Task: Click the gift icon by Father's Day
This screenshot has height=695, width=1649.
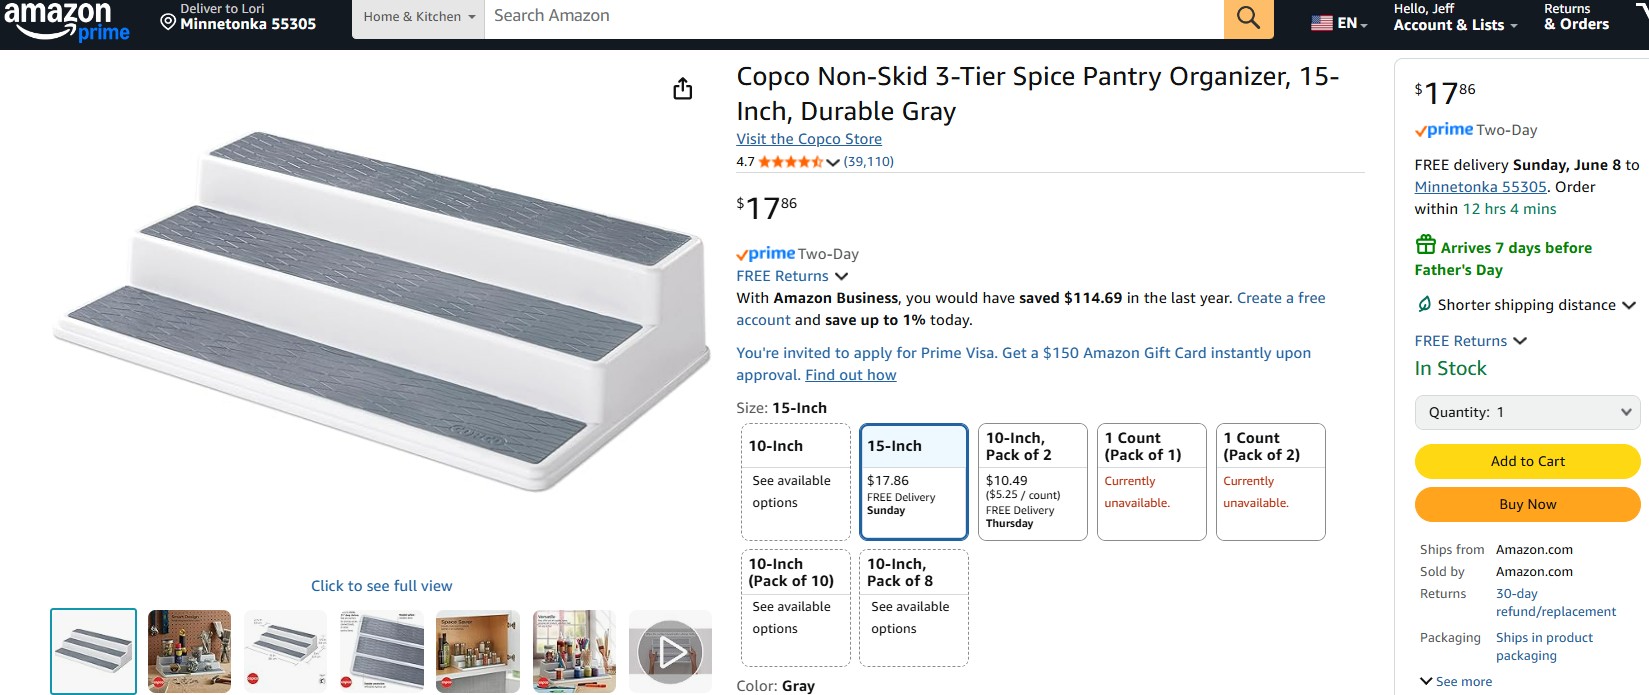Action: pyautogui.click(x=1425, y=245)
